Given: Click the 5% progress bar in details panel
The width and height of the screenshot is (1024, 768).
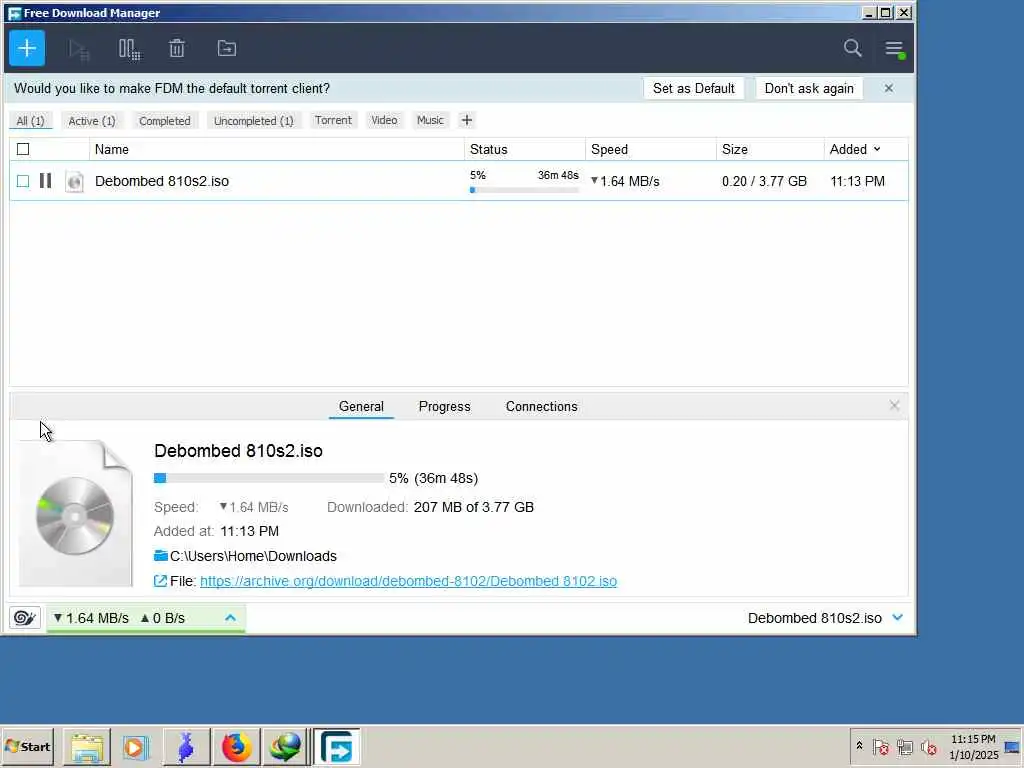Looking at the screenshot, I should (x=269, y=478).
